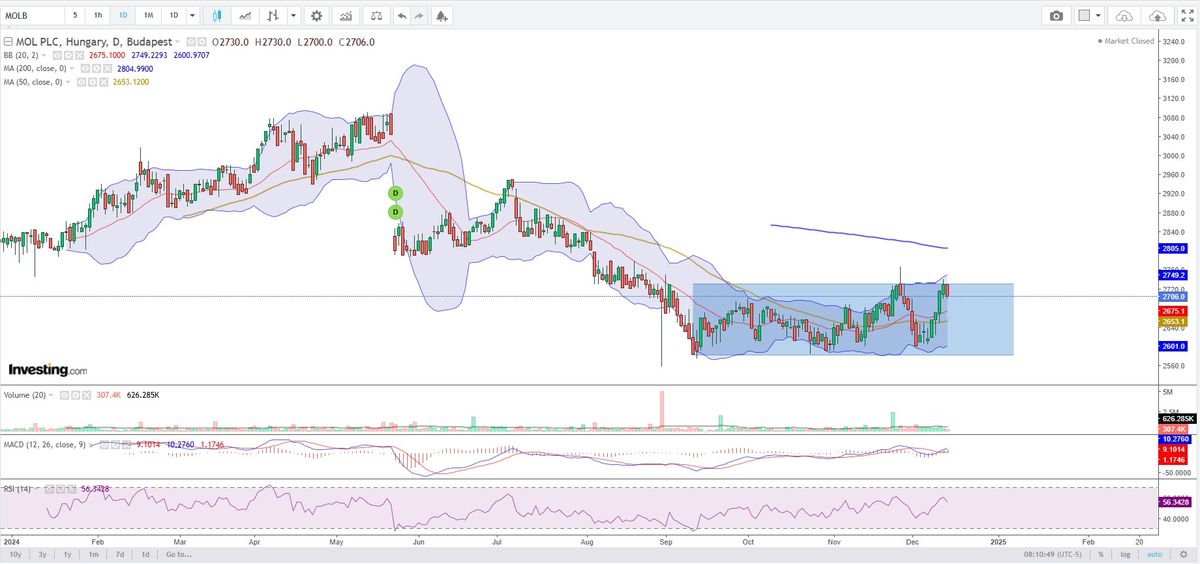Show 7d date range
Screen dimensions: 1200x564
point(119,554)
